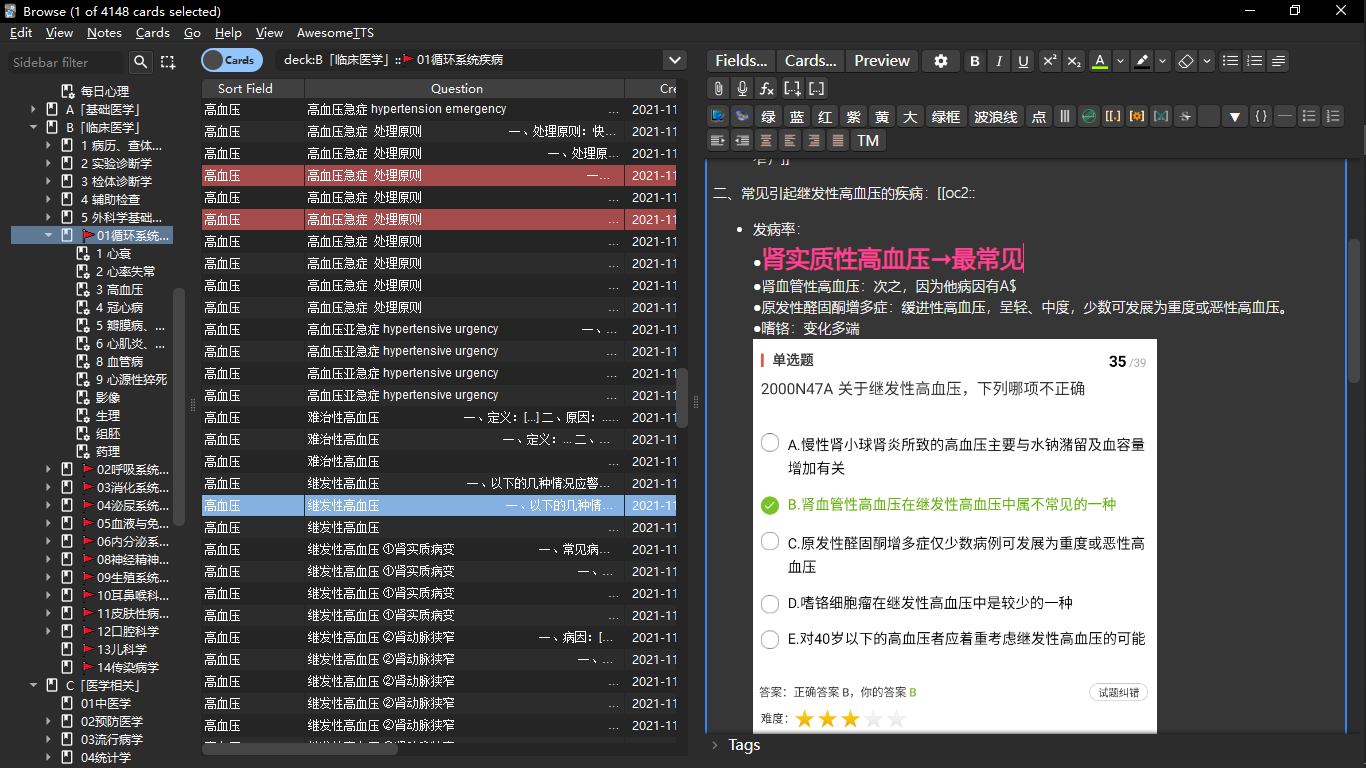
Task: Click the eraser remove-formatting icon
Action: [1186, 61]
